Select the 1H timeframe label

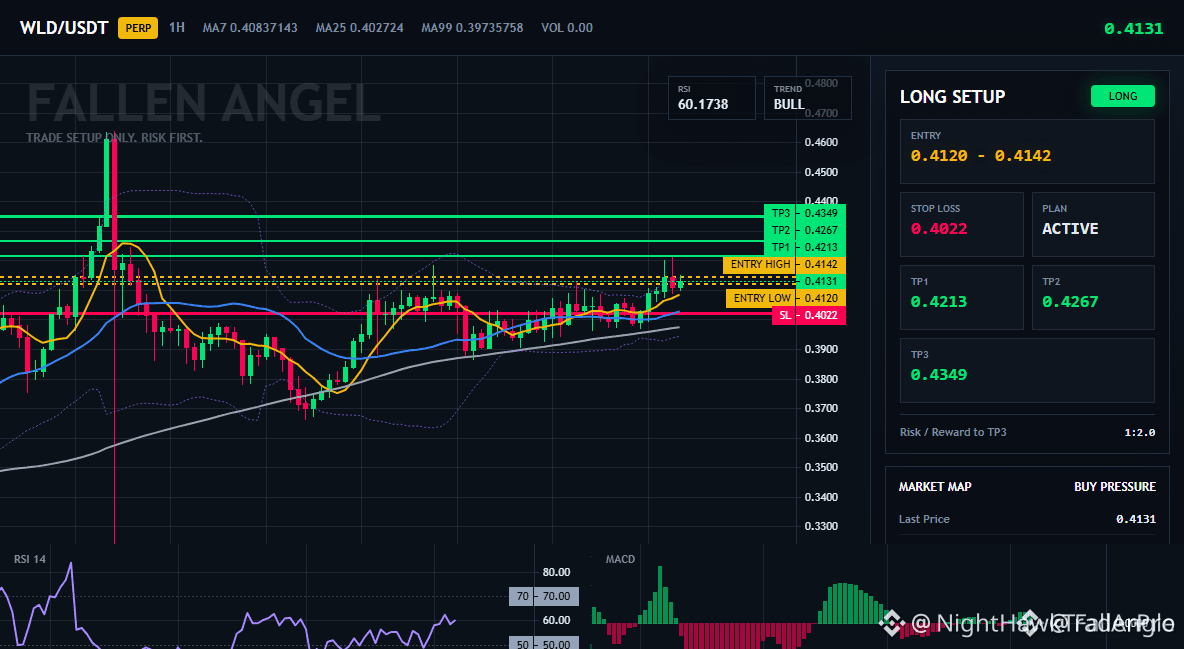tap(177, 28)
